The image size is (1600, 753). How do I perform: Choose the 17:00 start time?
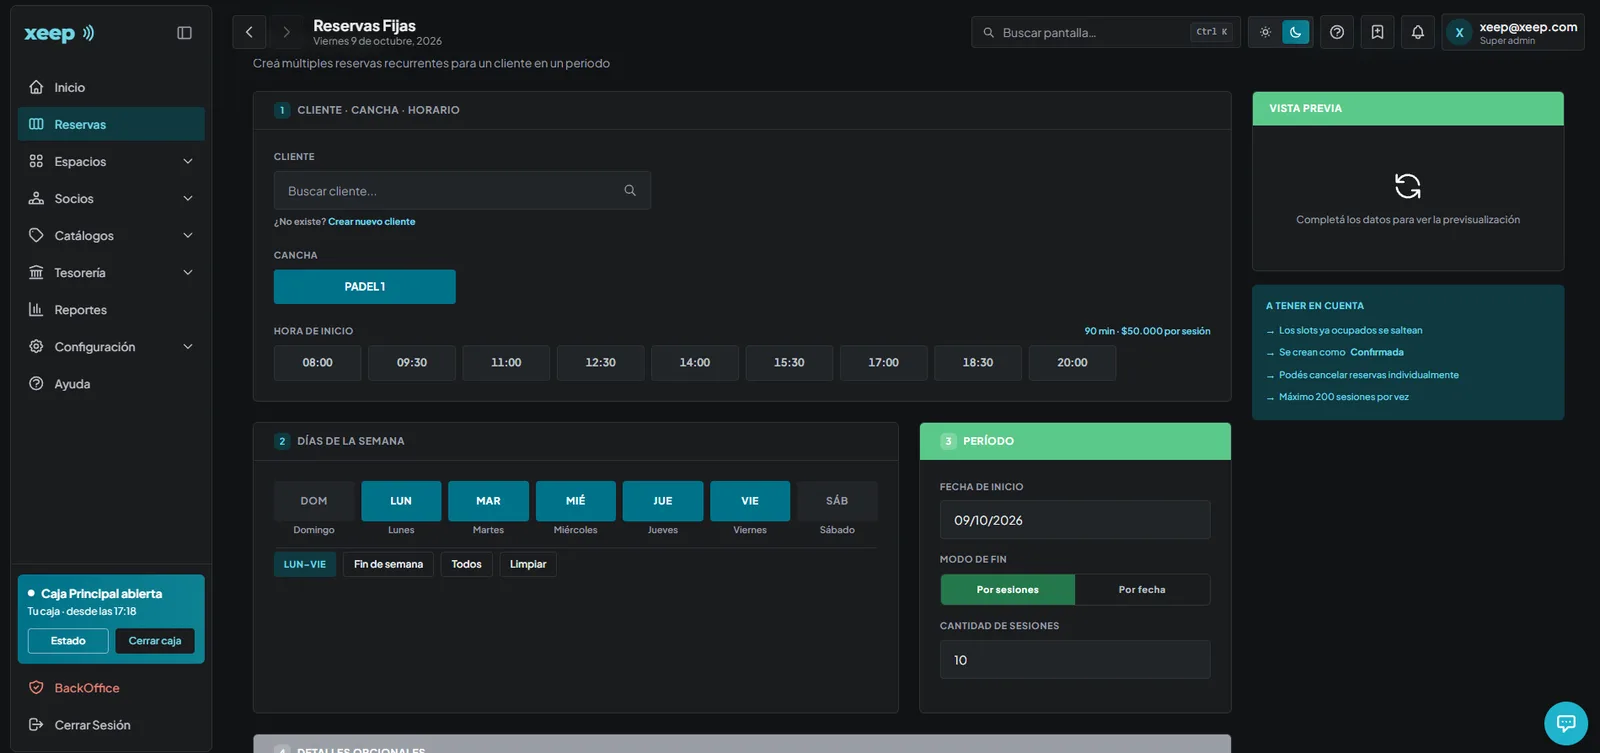884,363
